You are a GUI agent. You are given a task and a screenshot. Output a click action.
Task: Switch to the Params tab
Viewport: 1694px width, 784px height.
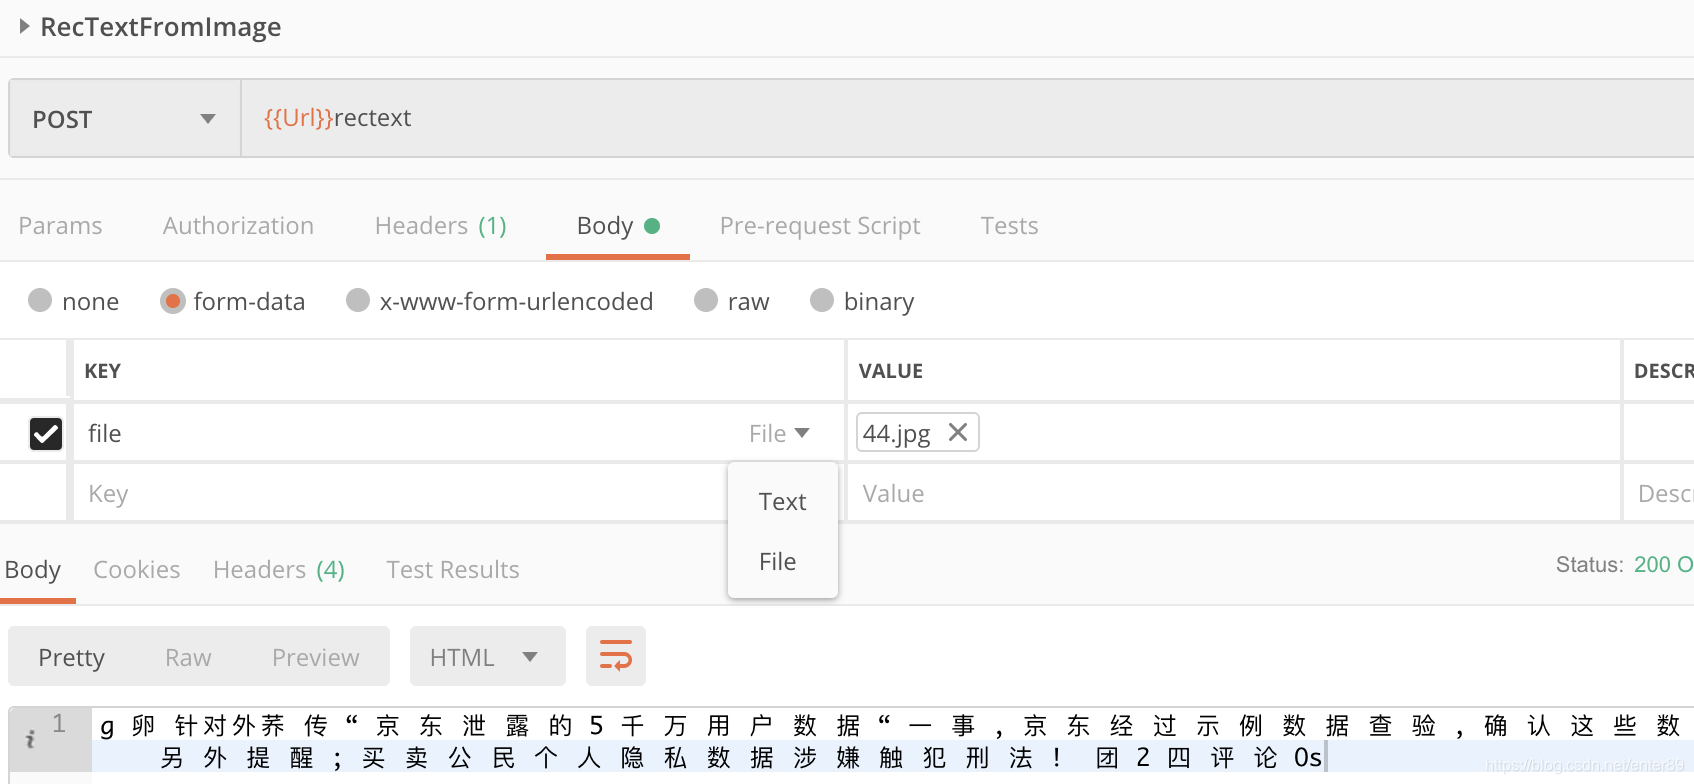tap(60, 226)
